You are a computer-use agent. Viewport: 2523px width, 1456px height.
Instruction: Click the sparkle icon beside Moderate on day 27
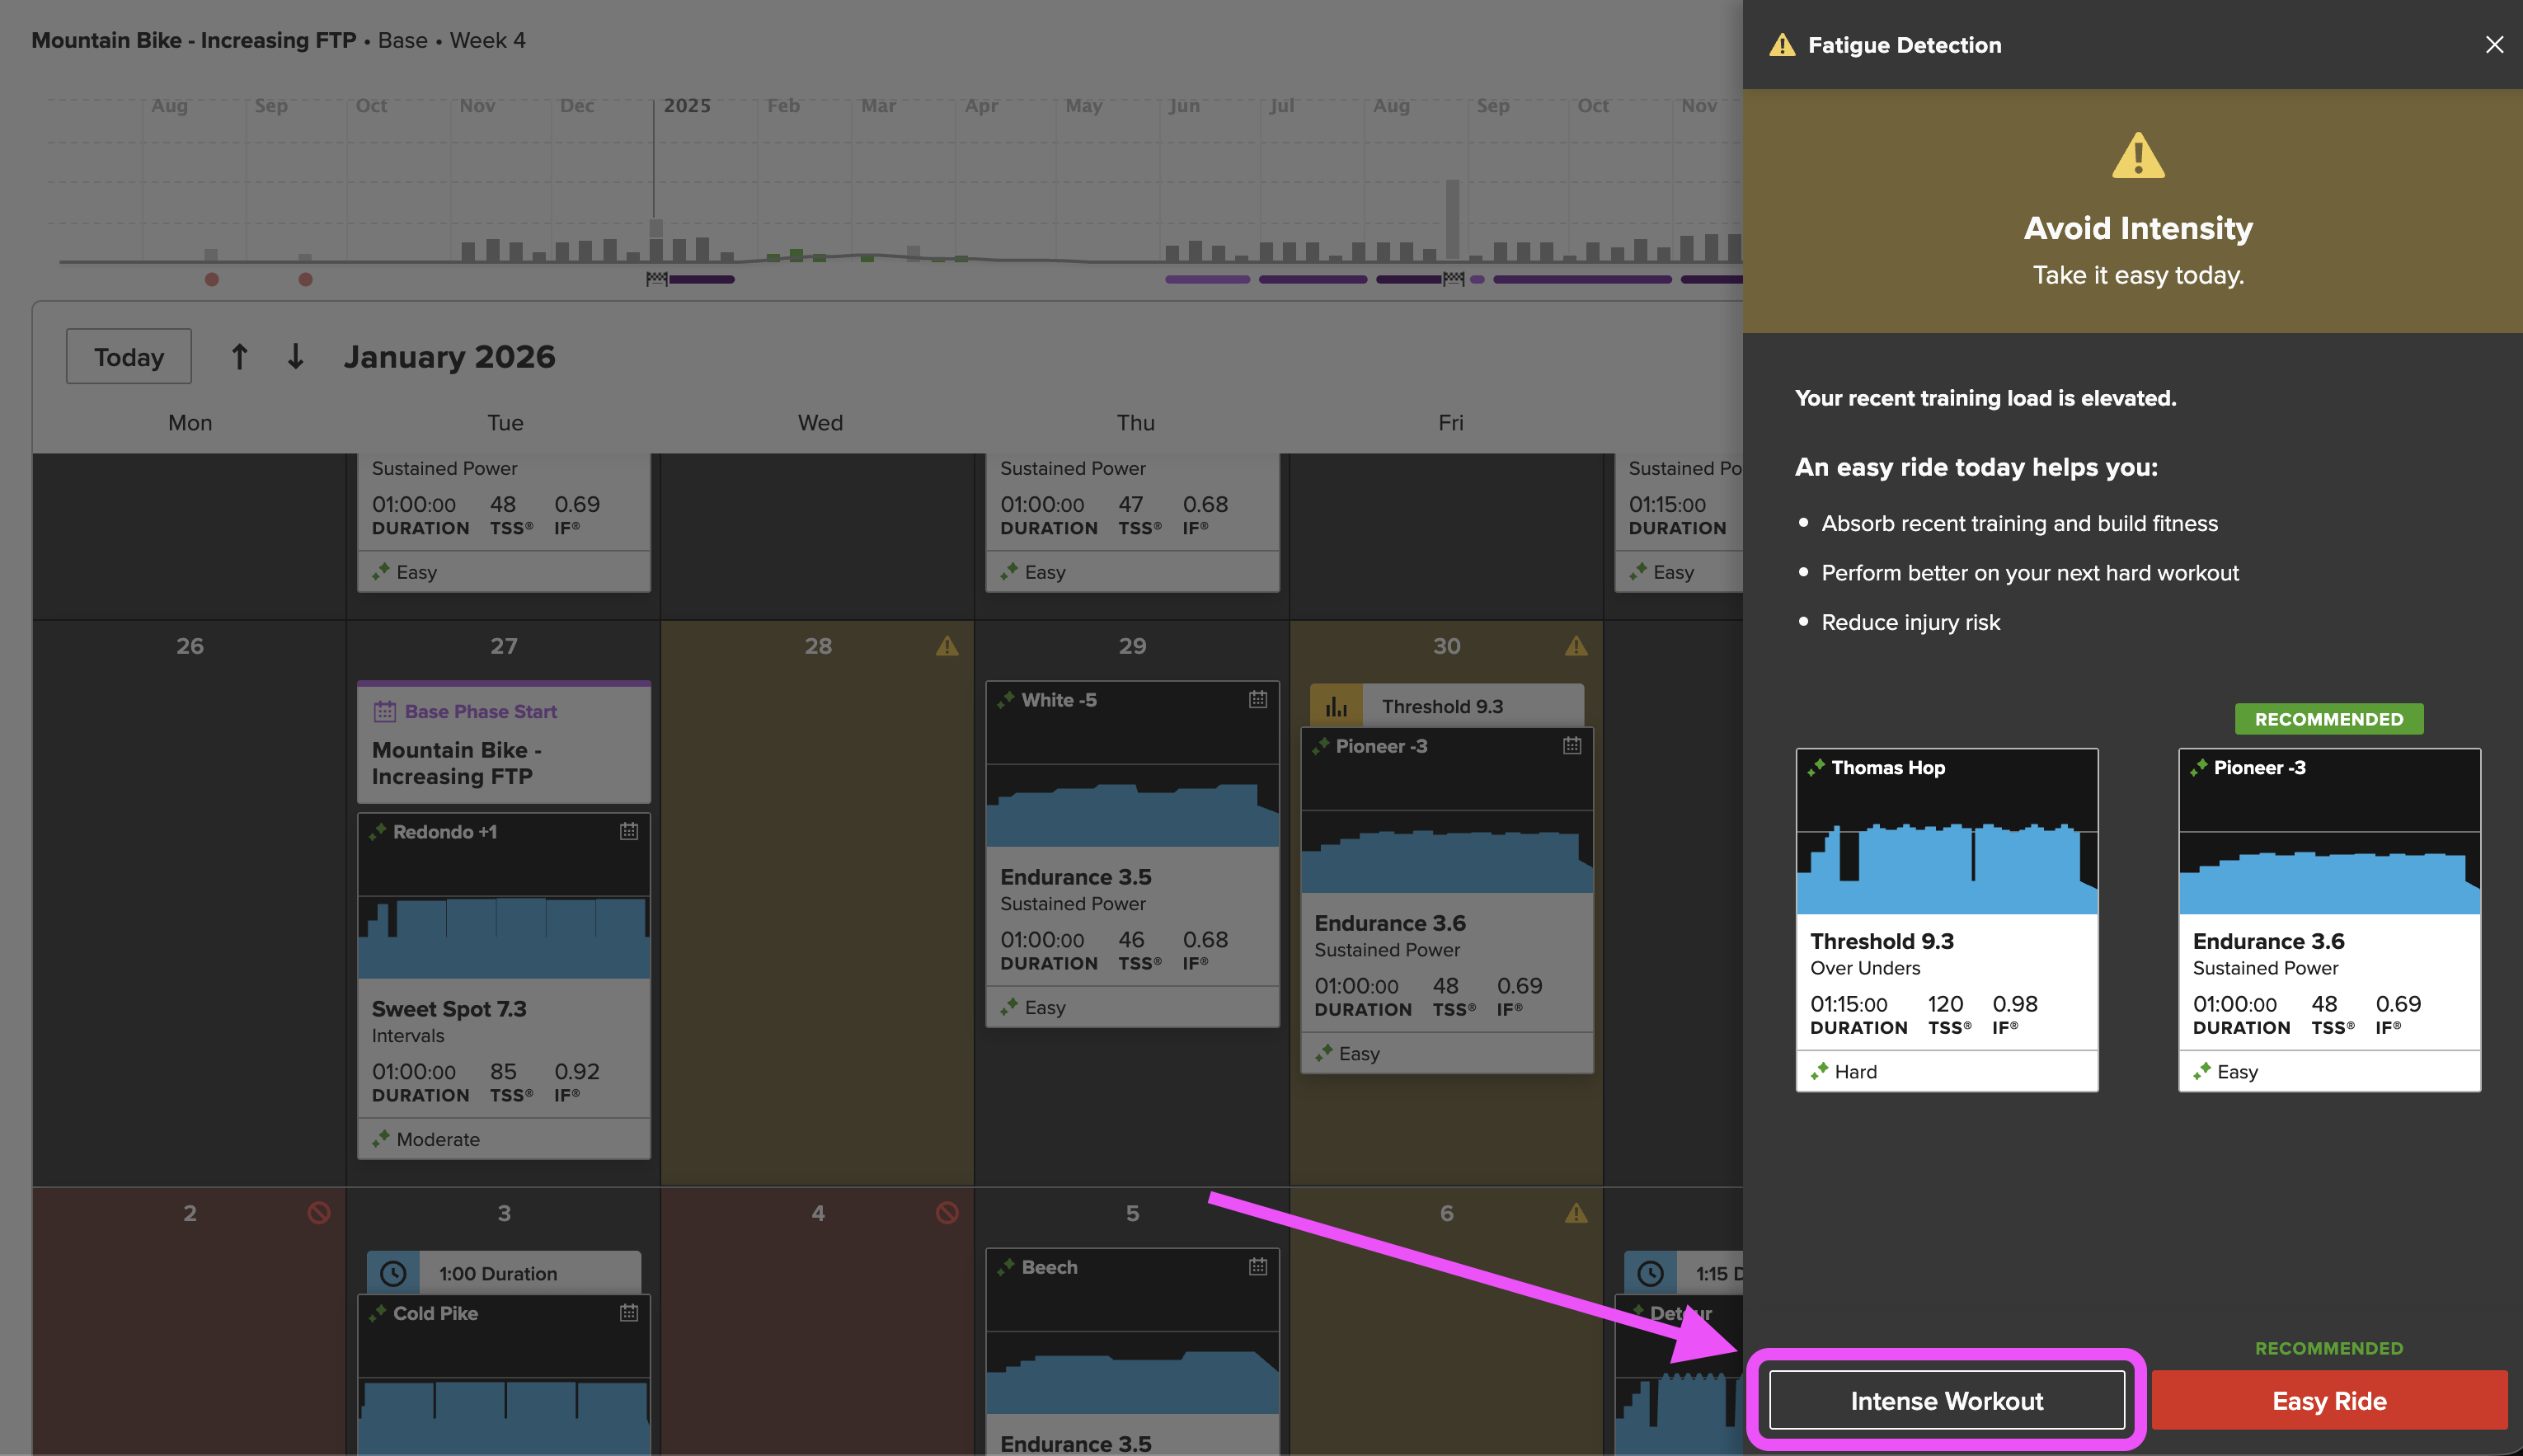(381, 1139)
